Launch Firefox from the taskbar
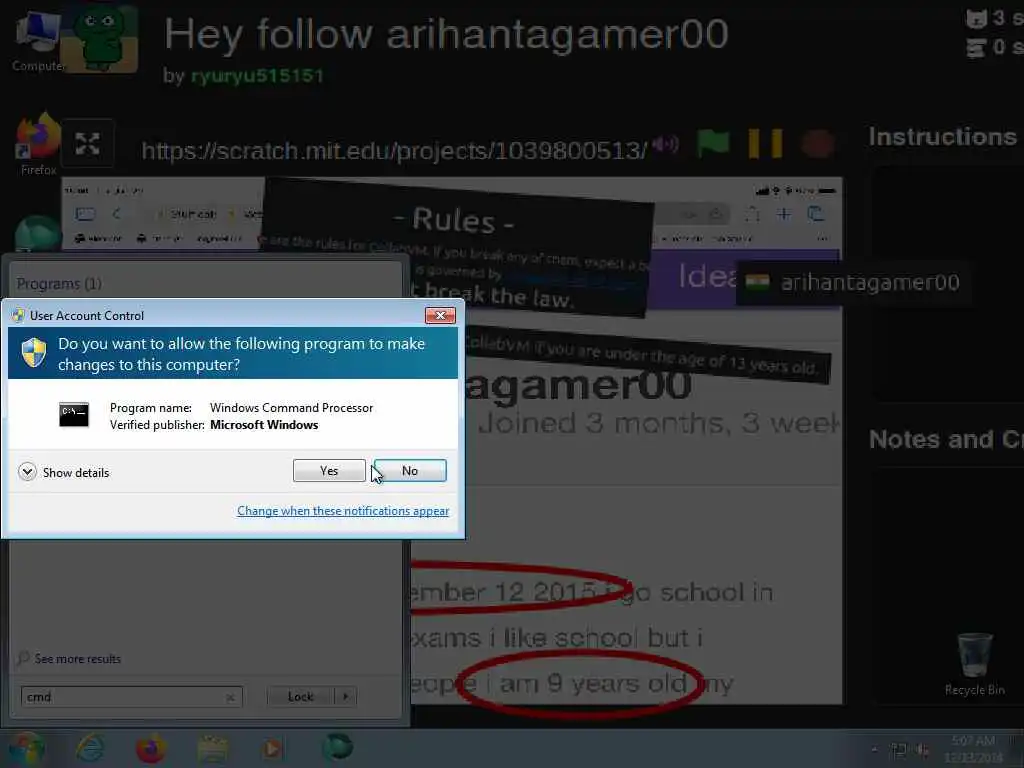 coord(151,748)
